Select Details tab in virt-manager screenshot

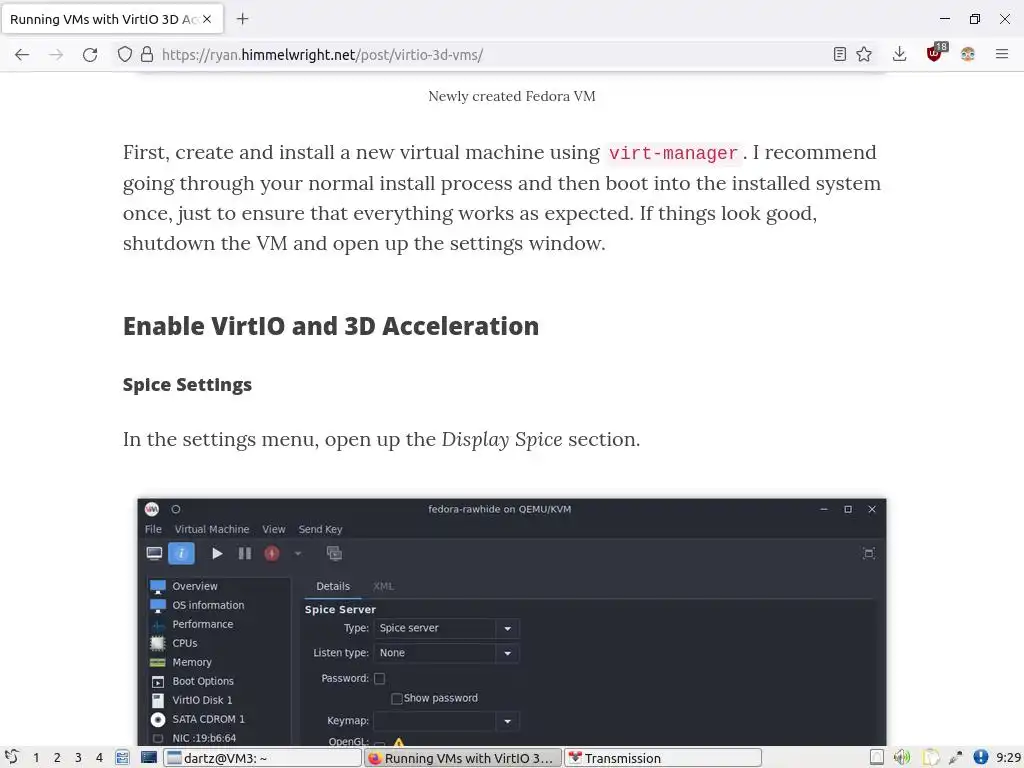coord(333,586)
